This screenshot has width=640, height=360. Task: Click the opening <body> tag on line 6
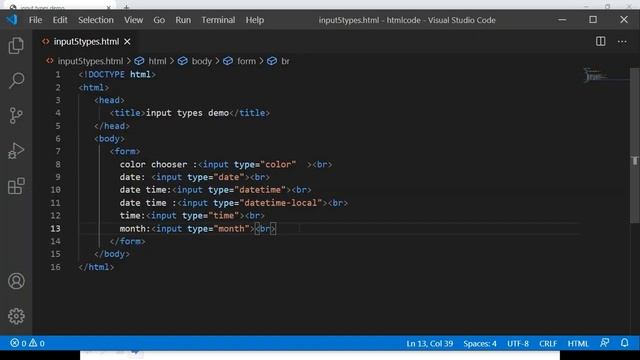[109, 138]
